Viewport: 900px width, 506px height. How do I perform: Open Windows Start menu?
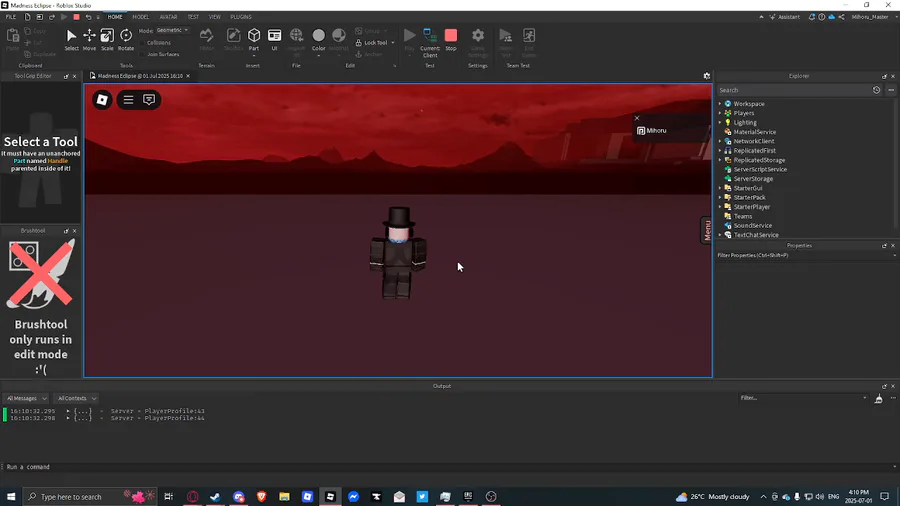tap(11, 496)
